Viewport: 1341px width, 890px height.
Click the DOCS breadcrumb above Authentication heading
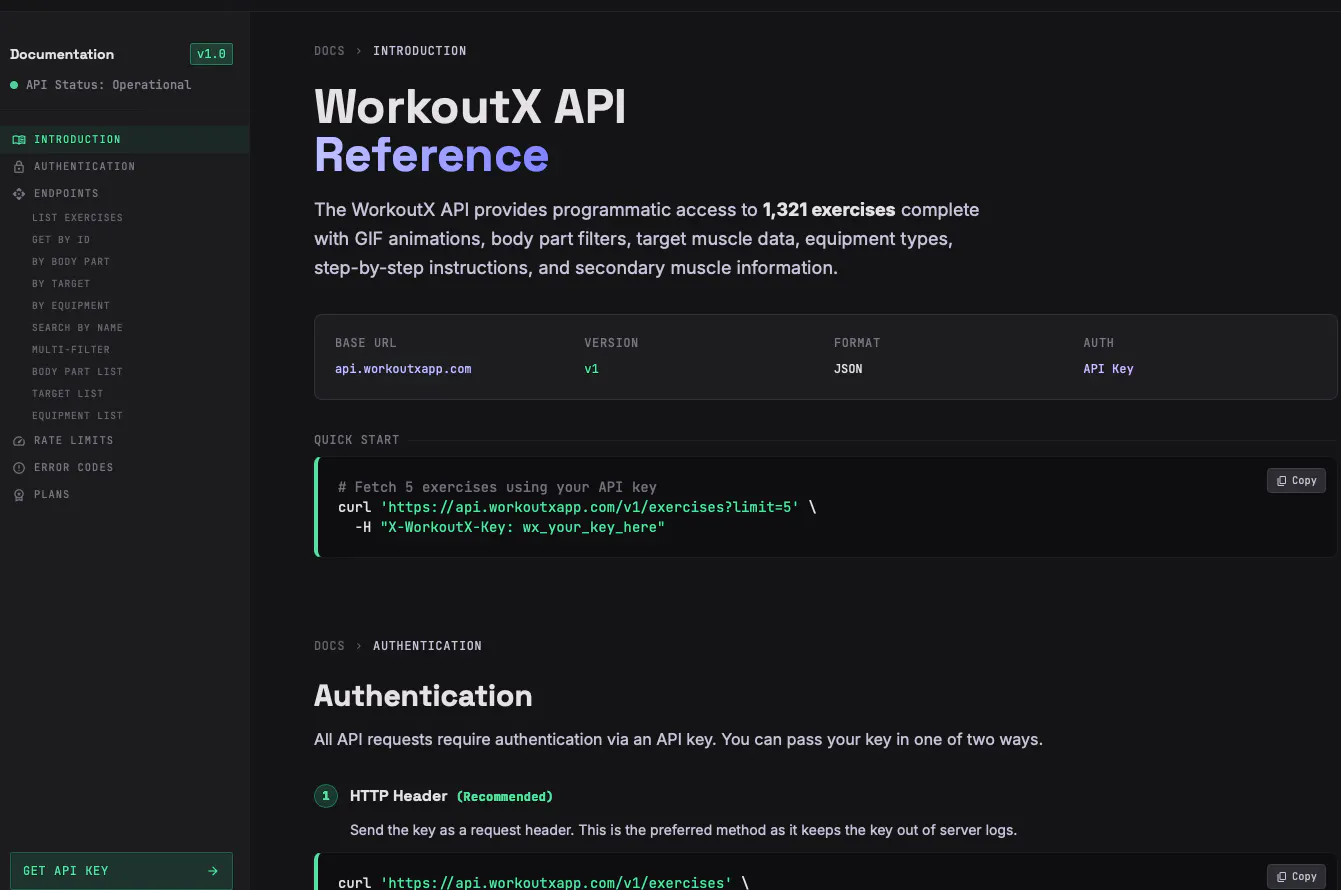click(x=329, y=646)
